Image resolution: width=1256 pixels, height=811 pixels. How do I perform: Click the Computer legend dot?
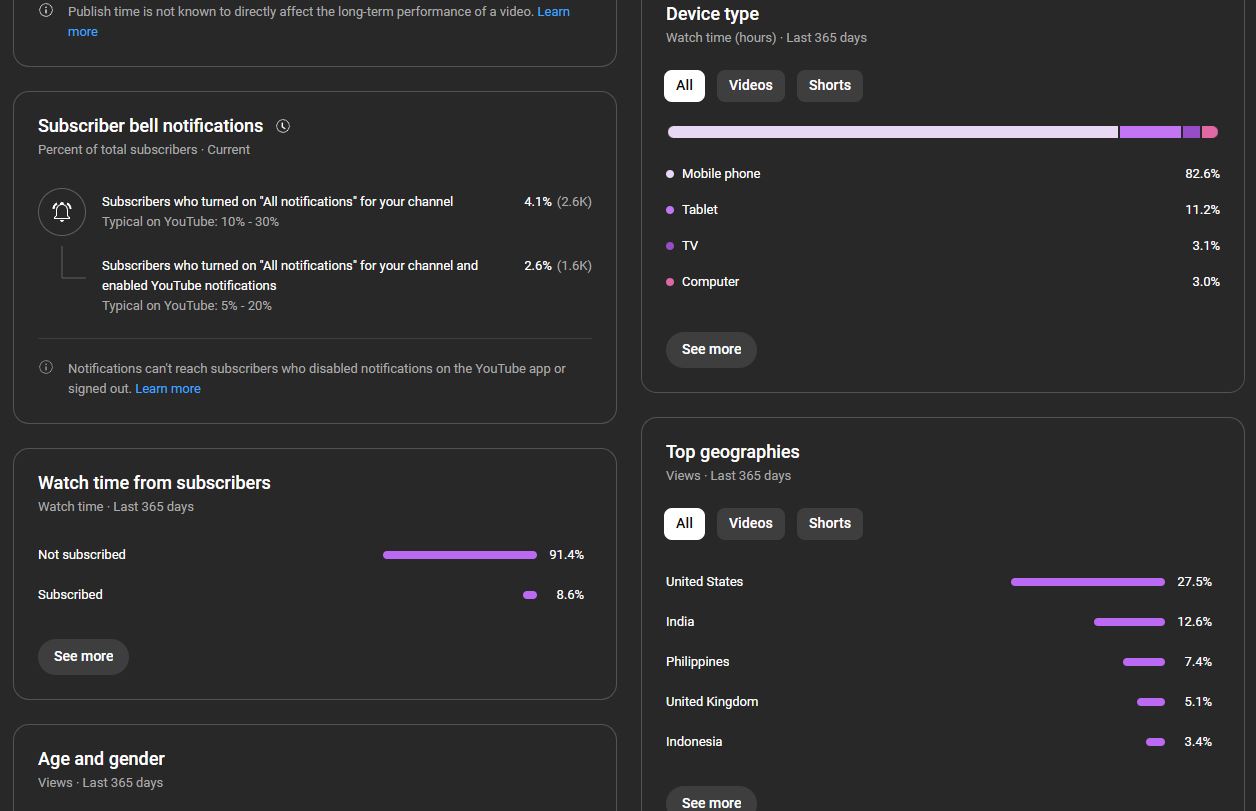[x=670, y=282]
